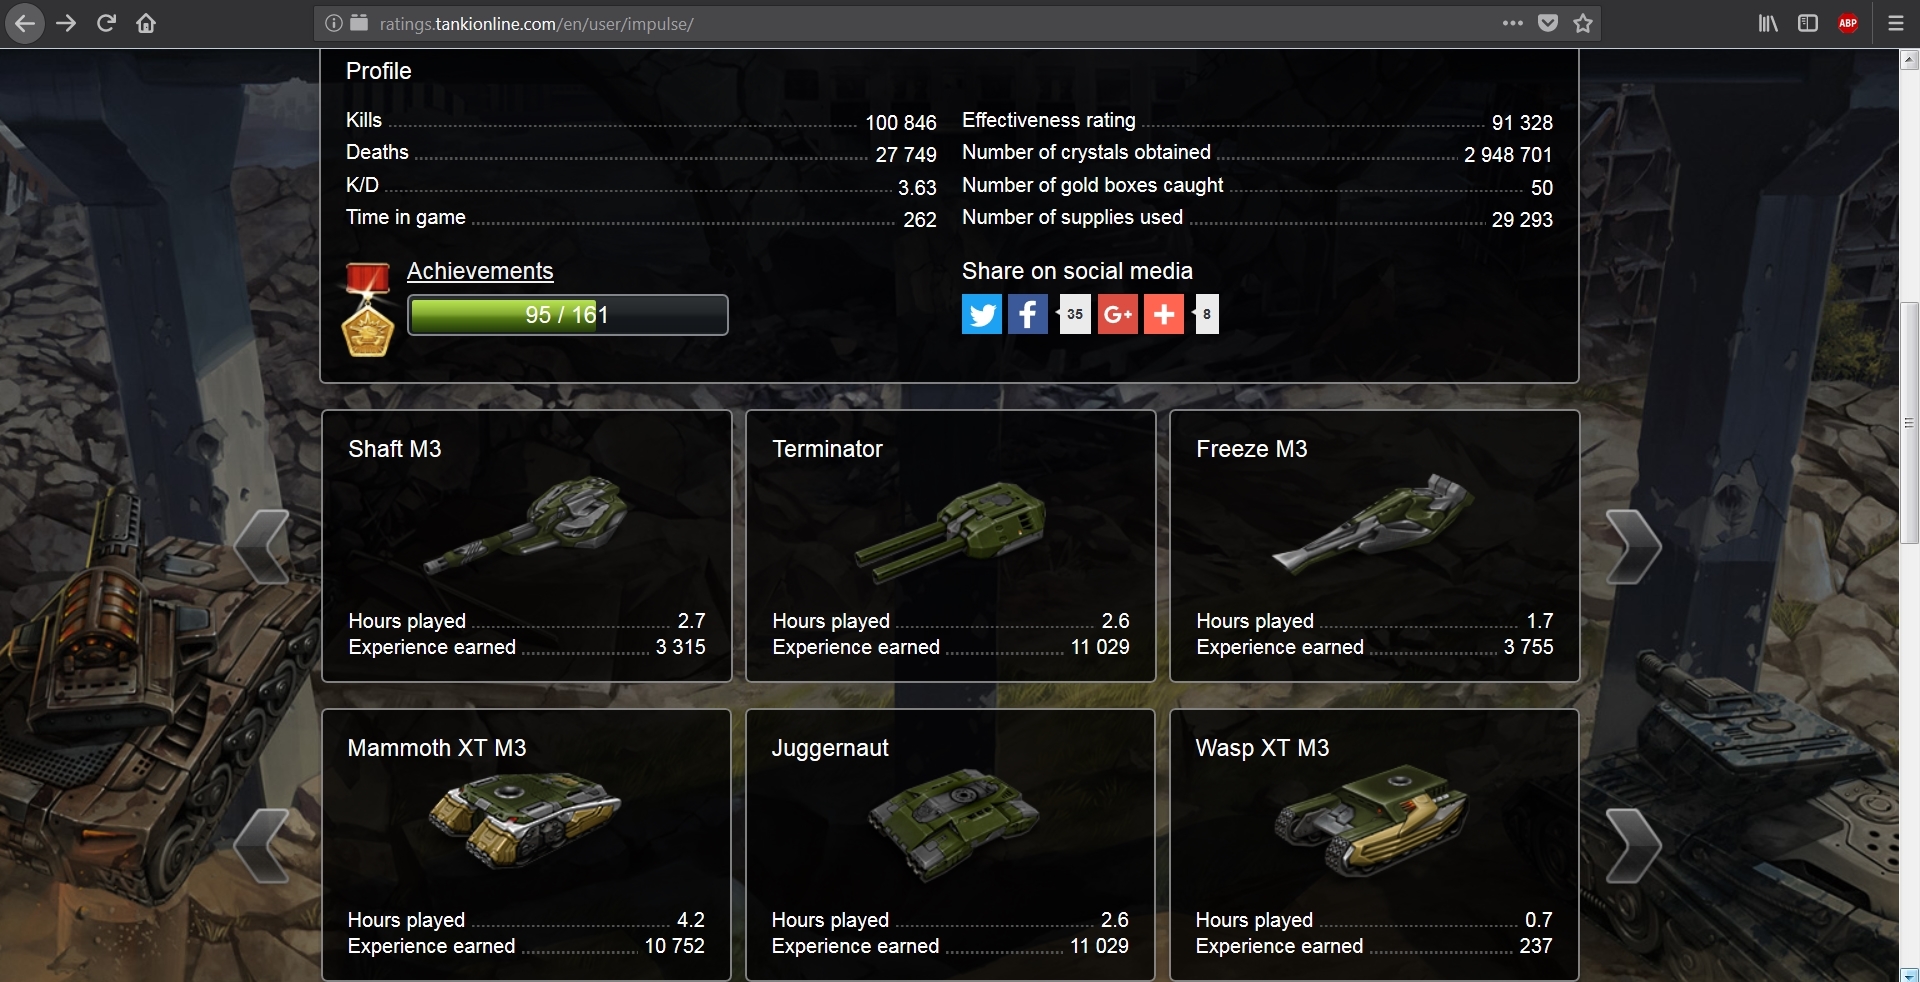
Task: Share profile on Twitter
Action: pyautogui.click(x=982, y=314)
